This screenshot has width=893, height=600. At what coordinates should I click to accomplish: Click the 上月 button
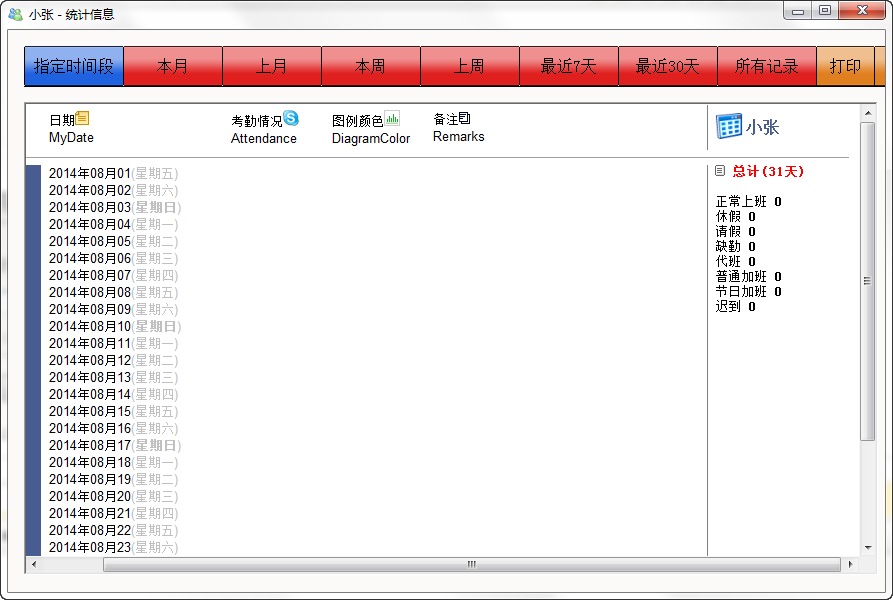tap(271, 66)
